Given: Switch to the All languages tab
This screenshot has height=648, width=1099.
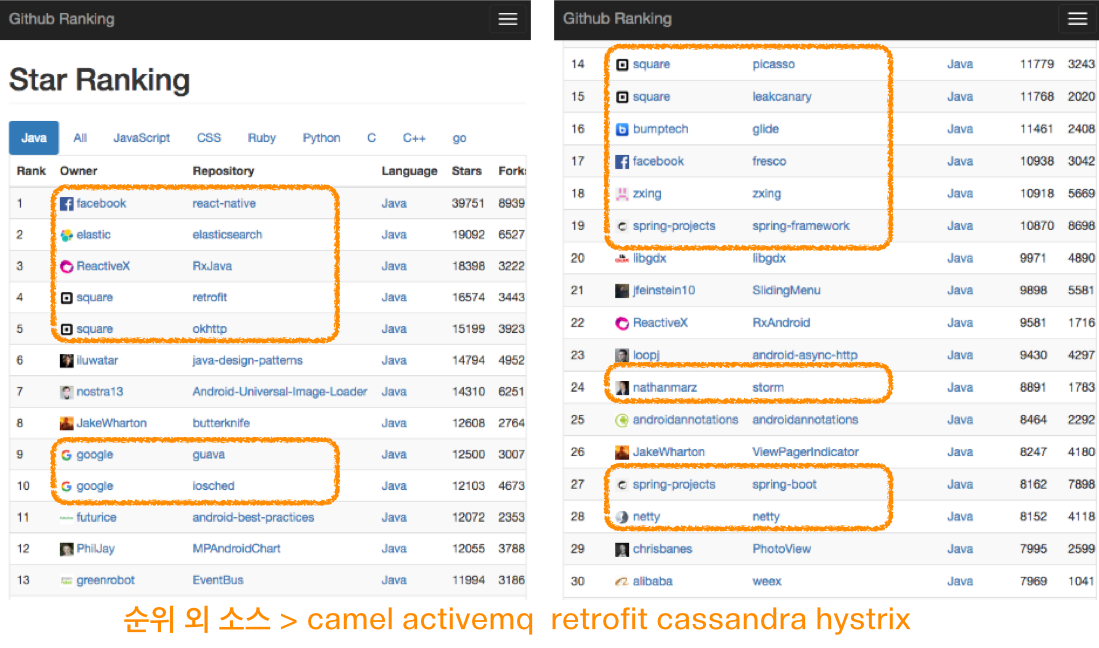Looking at the screenshot, I should (x=80, y=138).
